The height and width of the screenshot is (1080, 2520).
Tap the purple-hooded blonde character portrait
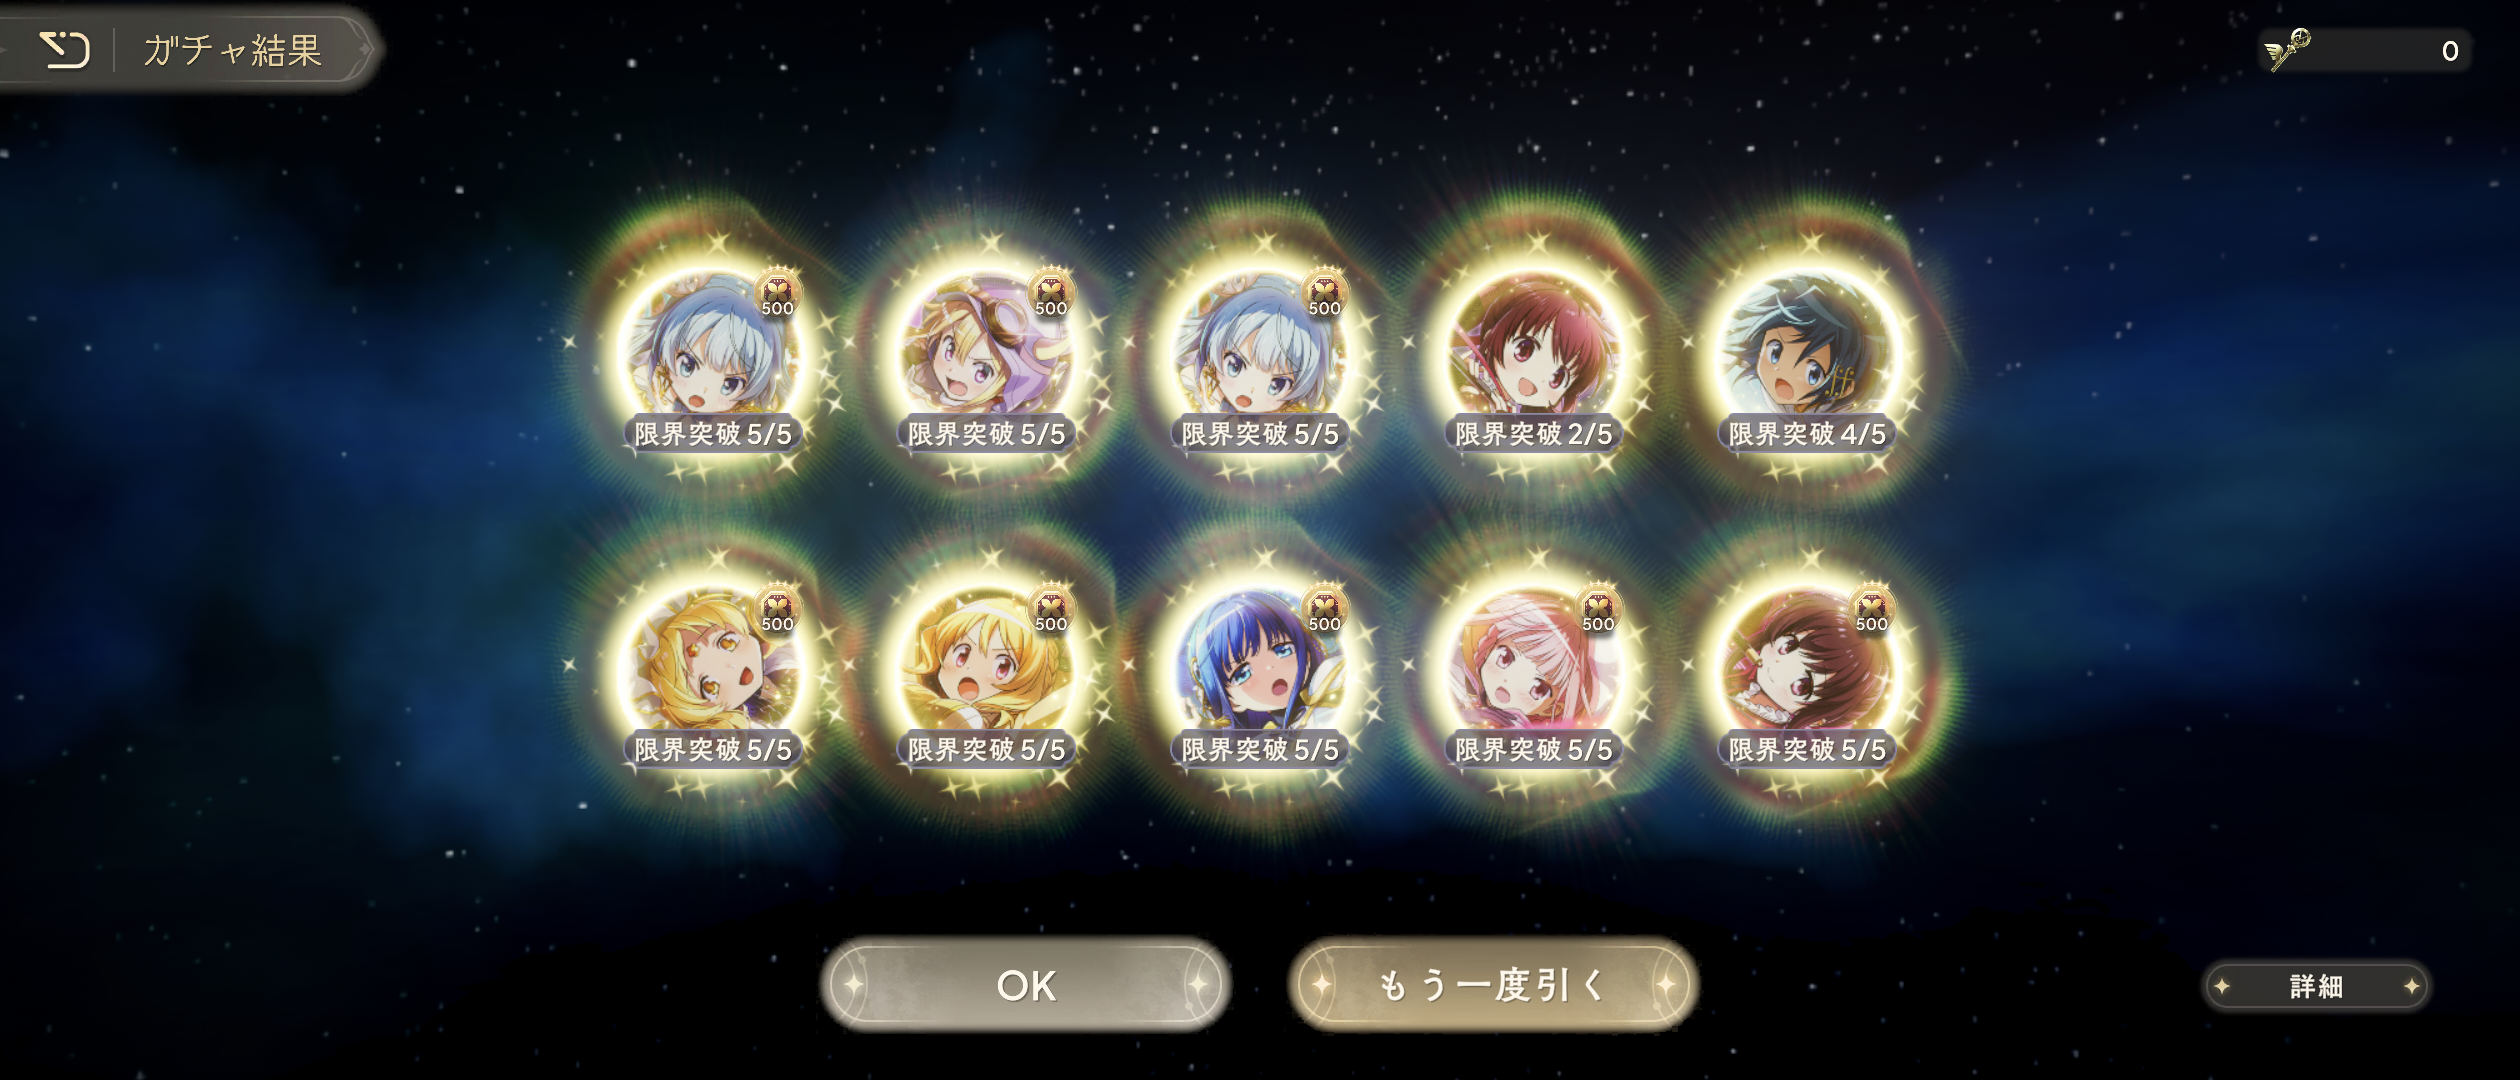pos(987,353)
